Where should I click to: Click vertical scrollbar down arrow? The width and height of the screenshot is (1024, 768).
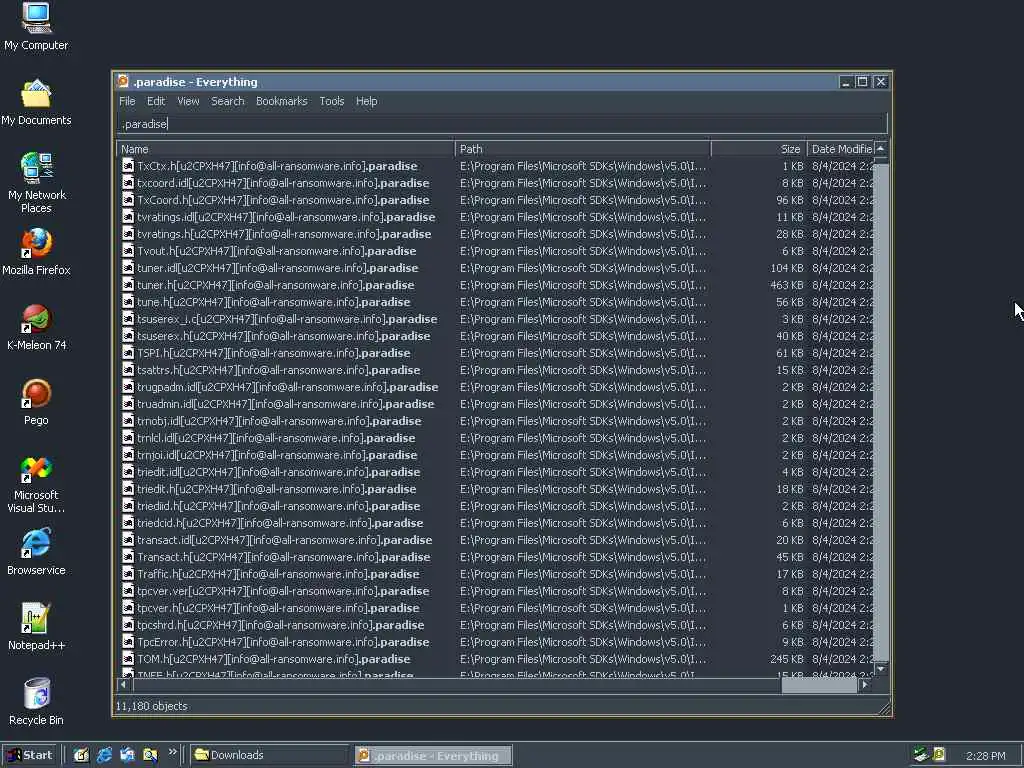(x=881, y=669)
